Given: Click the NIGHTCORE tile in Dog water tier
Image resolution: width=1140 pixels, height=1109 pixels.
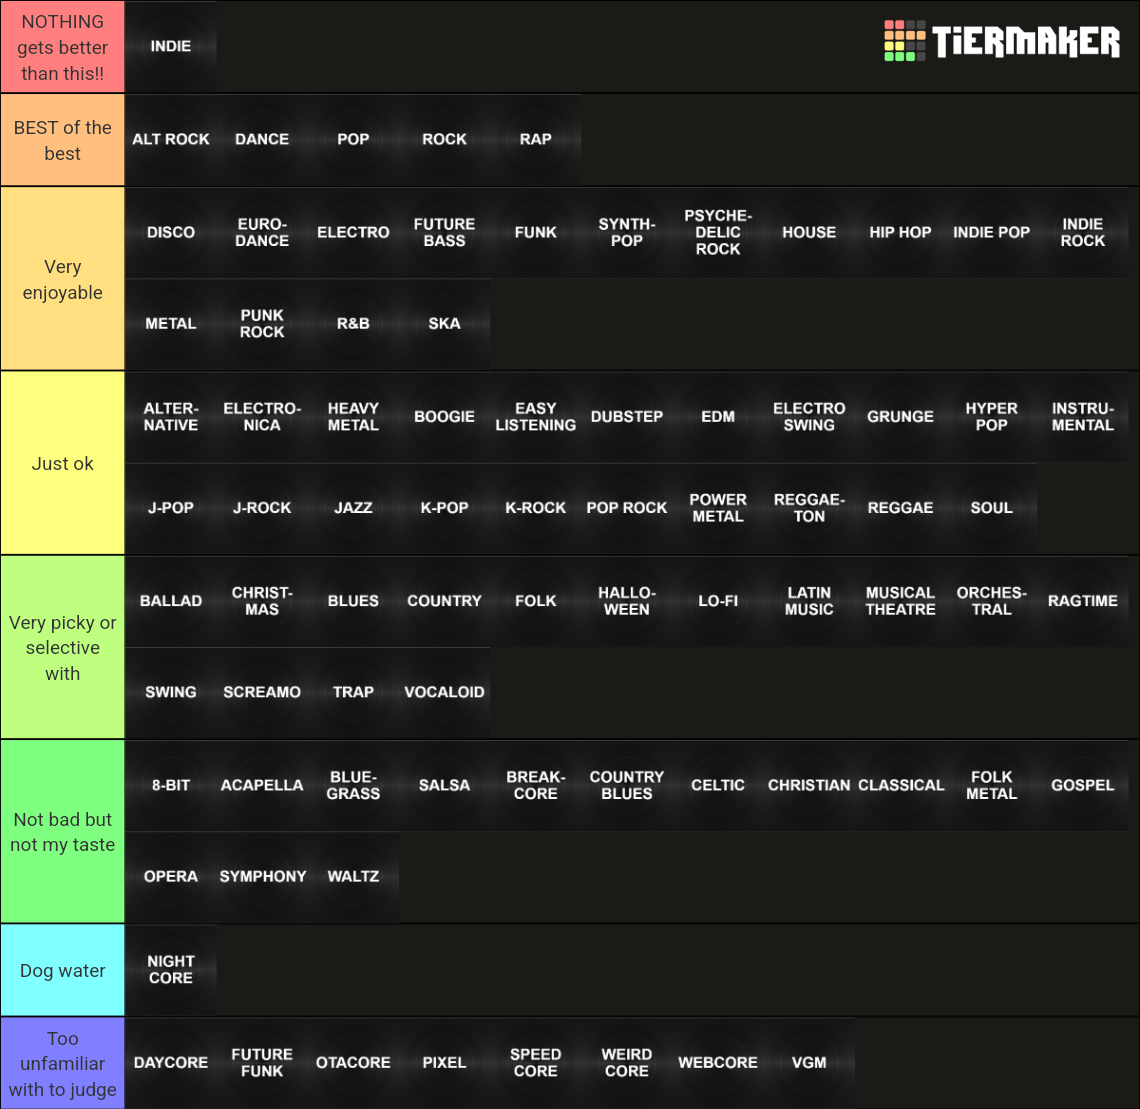Looking at the screenshot, I should 170,970.
